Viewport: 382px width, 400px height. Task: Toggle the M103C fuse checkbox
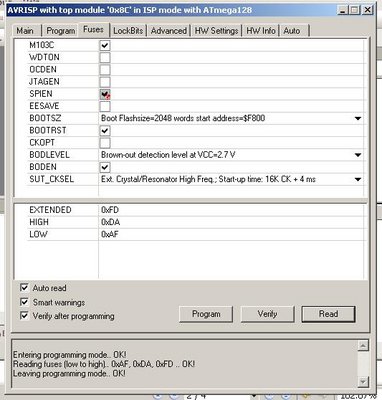[105, 45]
